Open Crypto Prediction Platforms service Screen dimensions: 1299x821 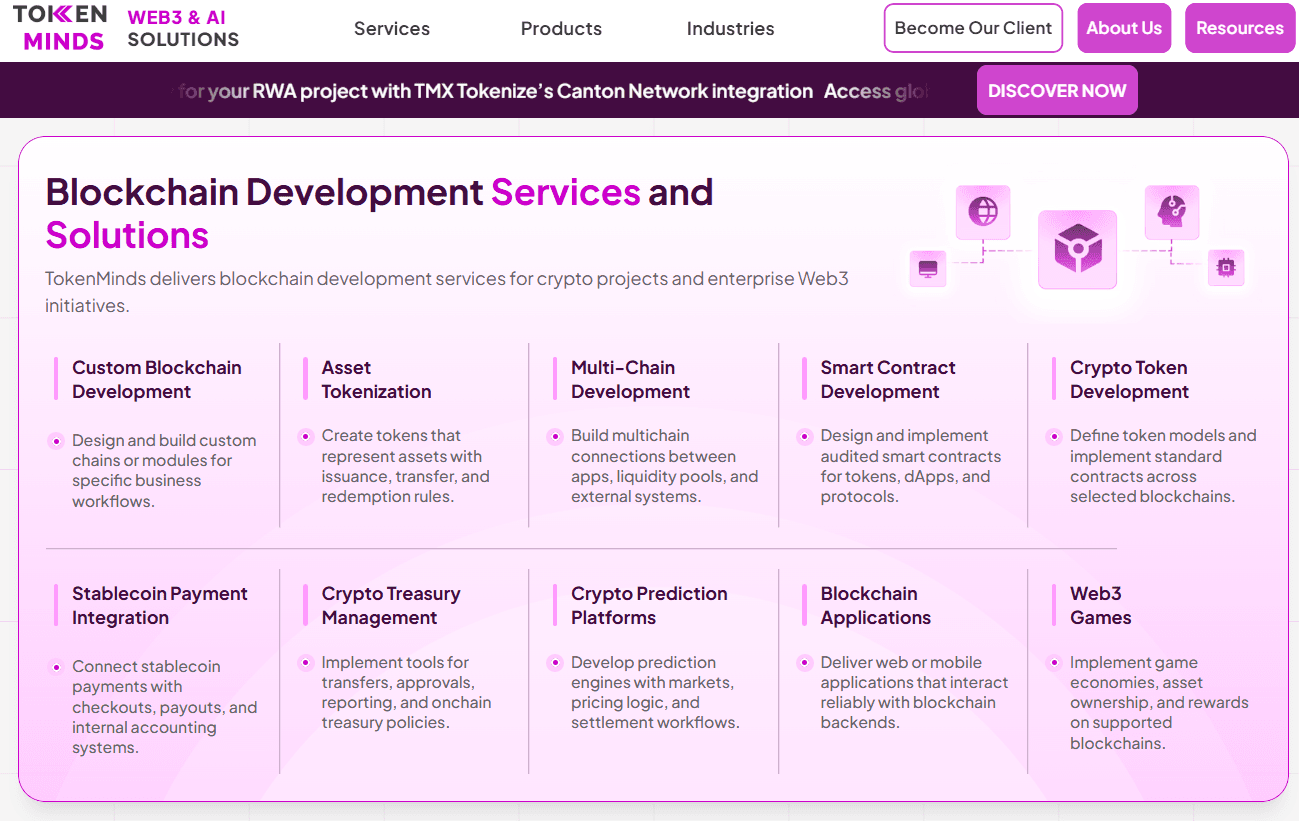click(649, 606)
